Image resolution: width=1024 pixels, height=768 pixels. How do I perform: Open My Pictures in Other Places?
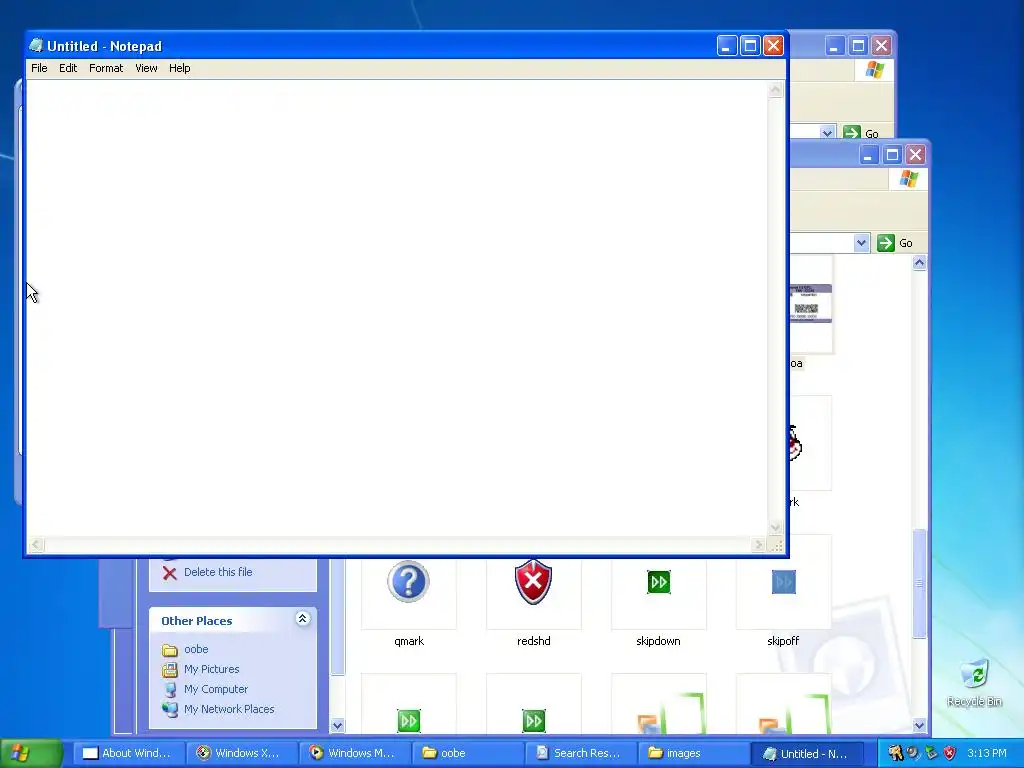pos(212,669)
